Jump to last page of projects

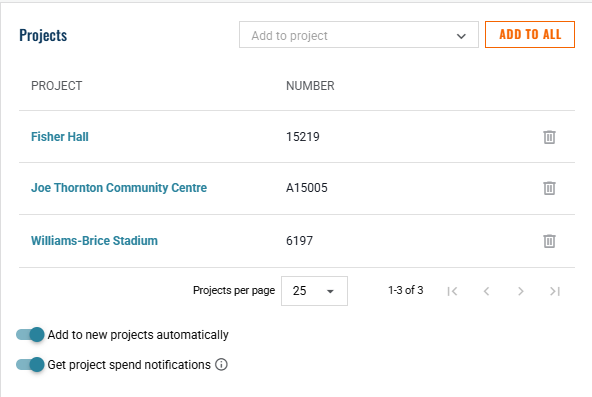pos(555,291)
